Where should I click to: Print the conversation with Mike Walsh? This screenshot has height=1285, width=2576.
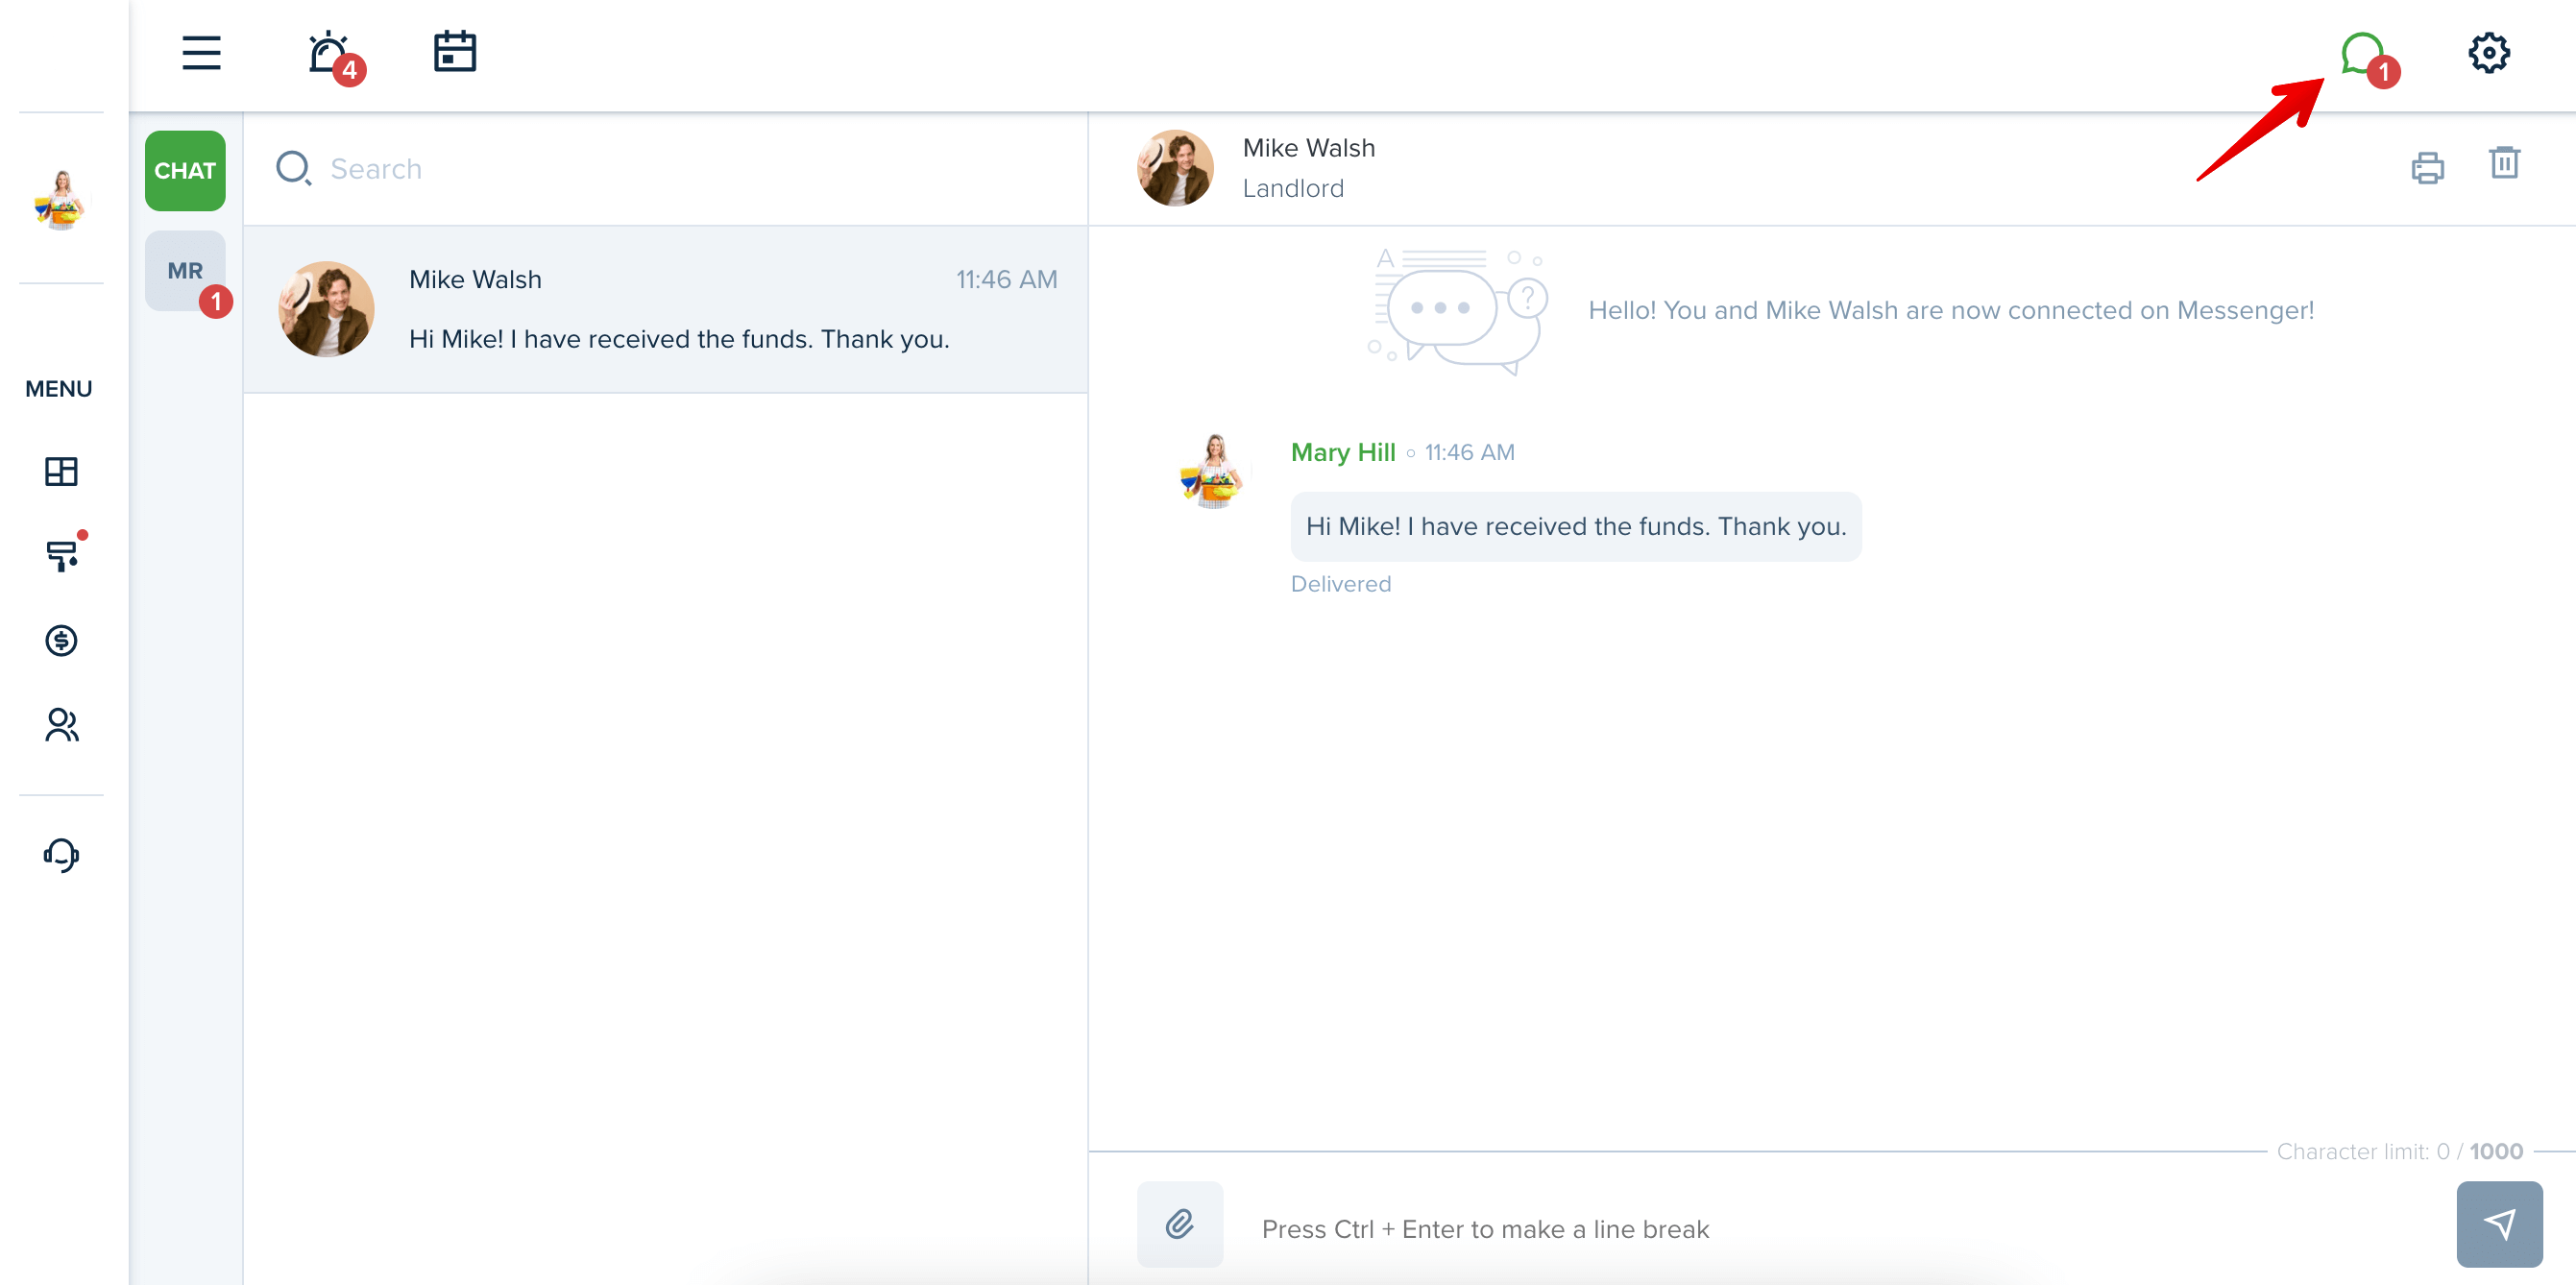click(x=2427, y=167)
